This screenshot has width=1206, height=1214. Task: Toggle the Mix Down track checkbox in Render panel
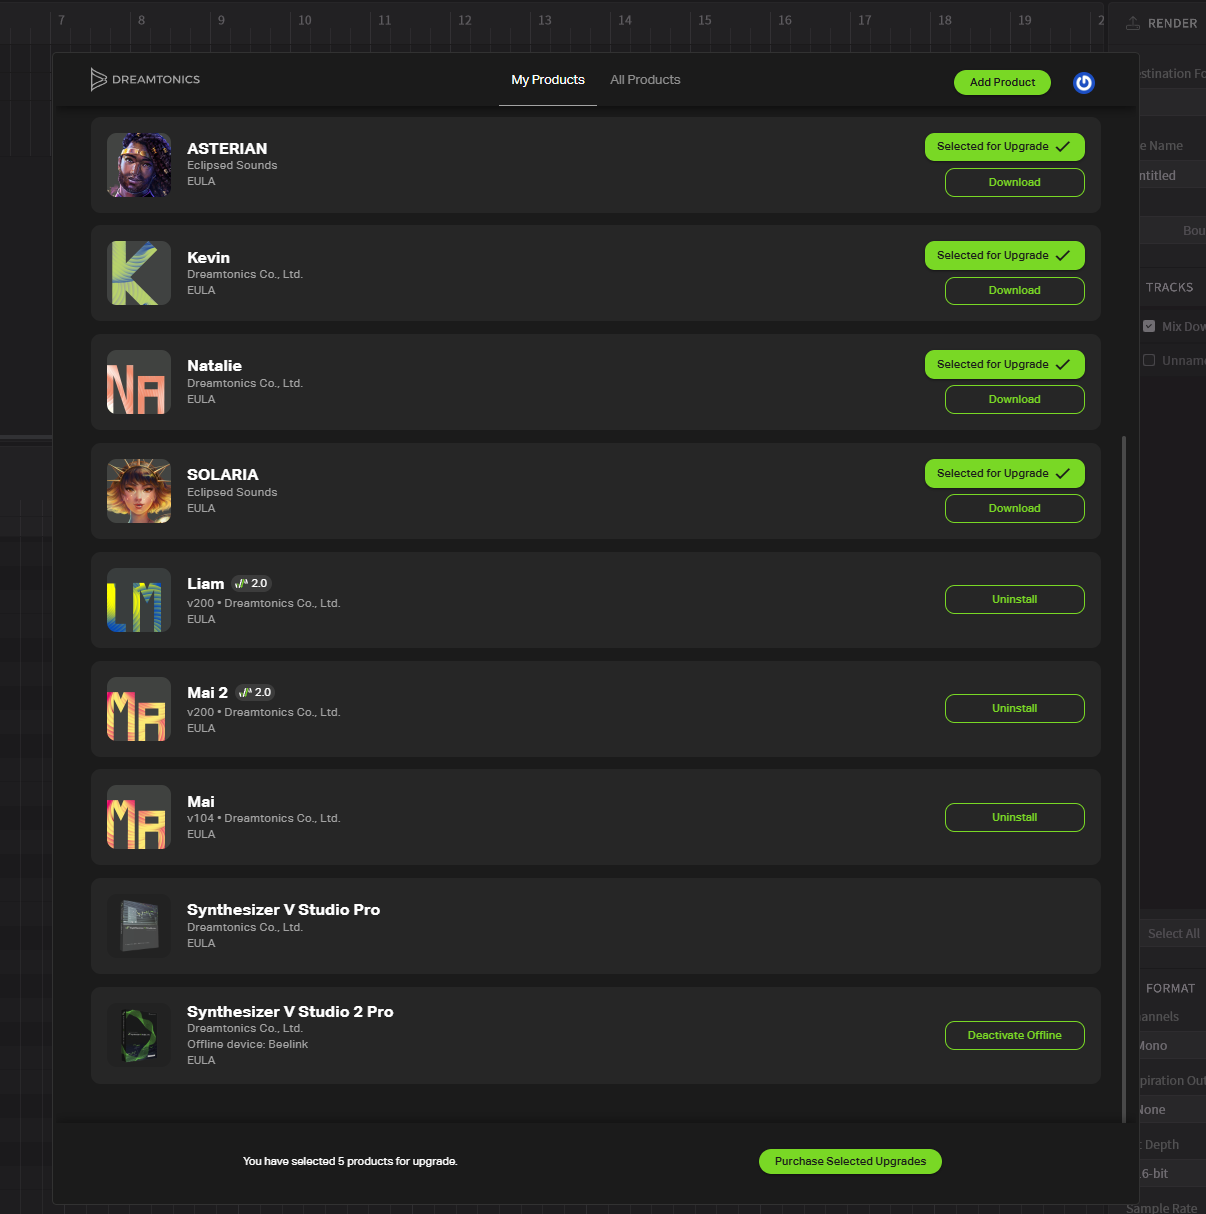click(1149, 326)
